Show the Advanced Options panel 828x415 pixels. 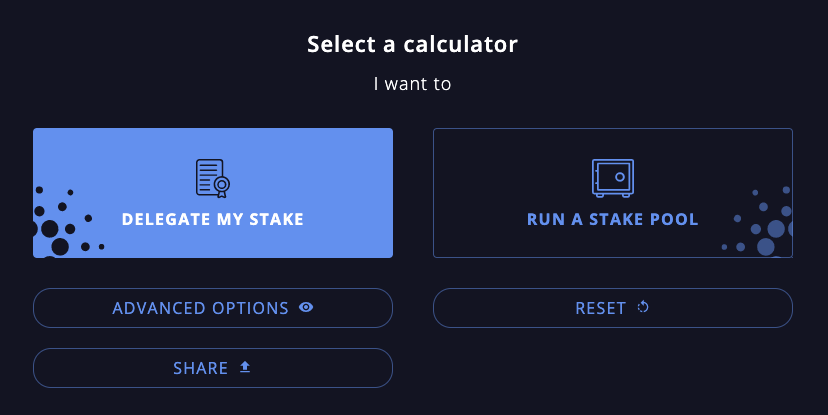click(x=213, y=308)
